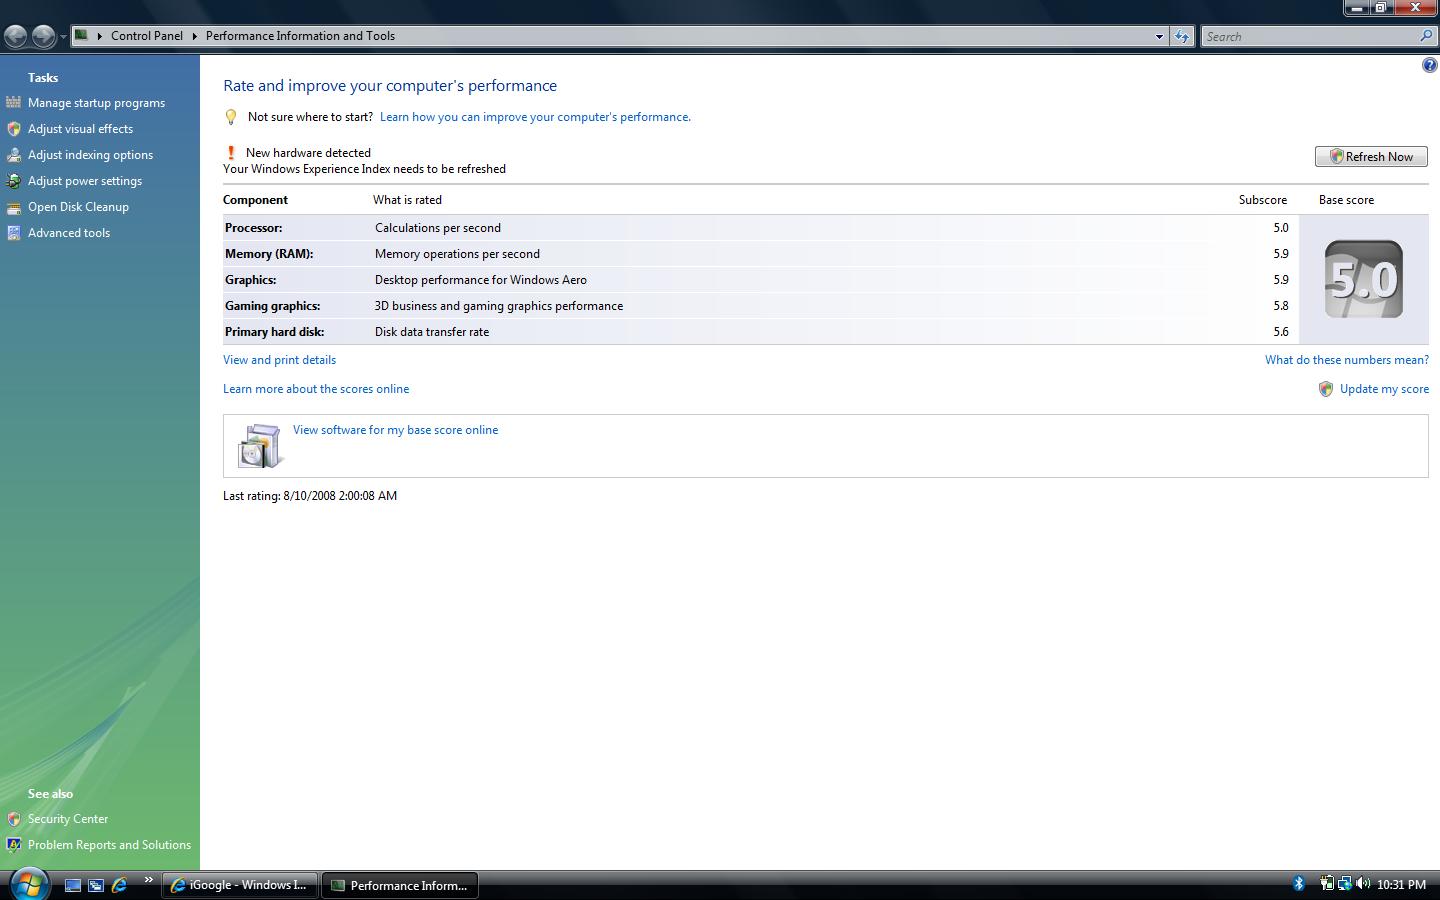The height and width of the screenshot is (900, 1440).
Task: Click the 10:31 PM taskbar clock
Action: (1402, 885)
